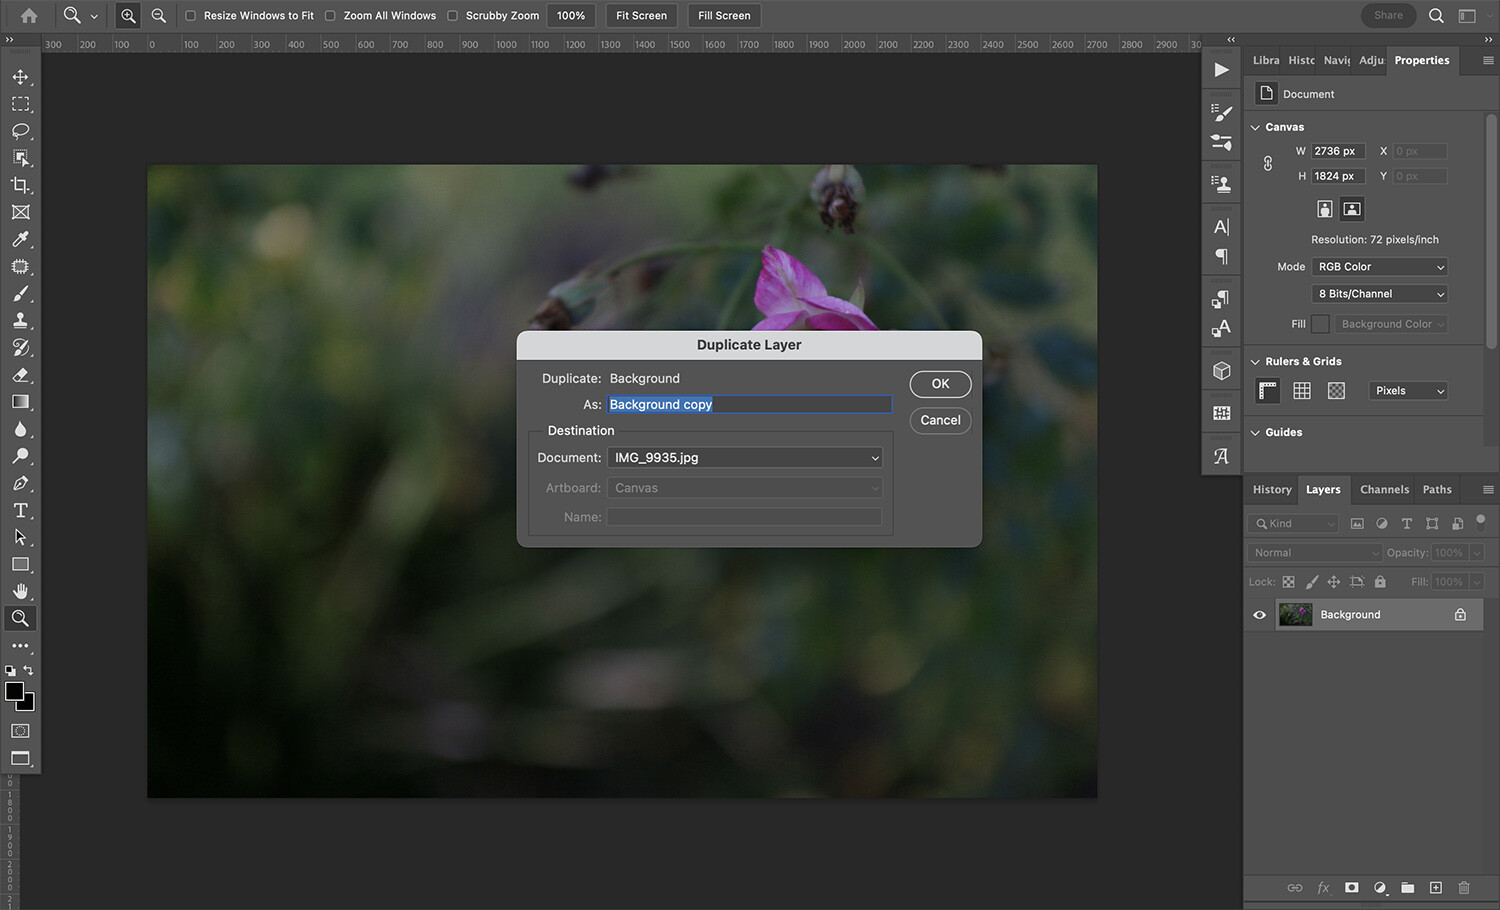Hide the Background layer
The image size is (1500, 910).
click(x=1259, y=614)
